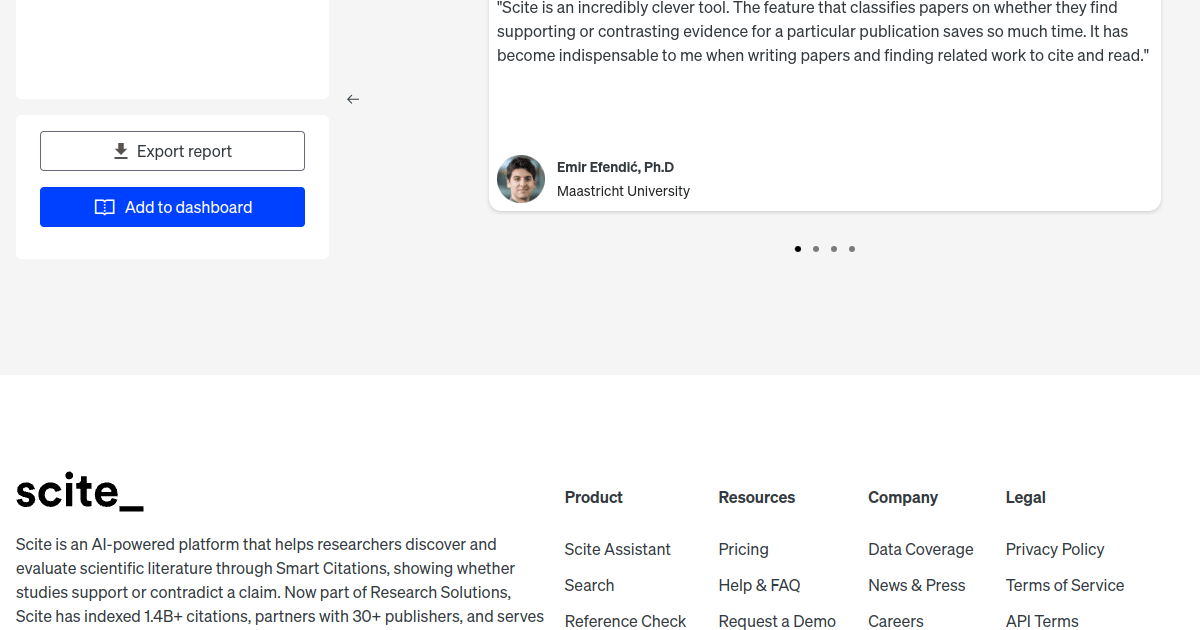
Task: Click the download icon in Export report
Action: pyautogui.click(x=121, y=151)
